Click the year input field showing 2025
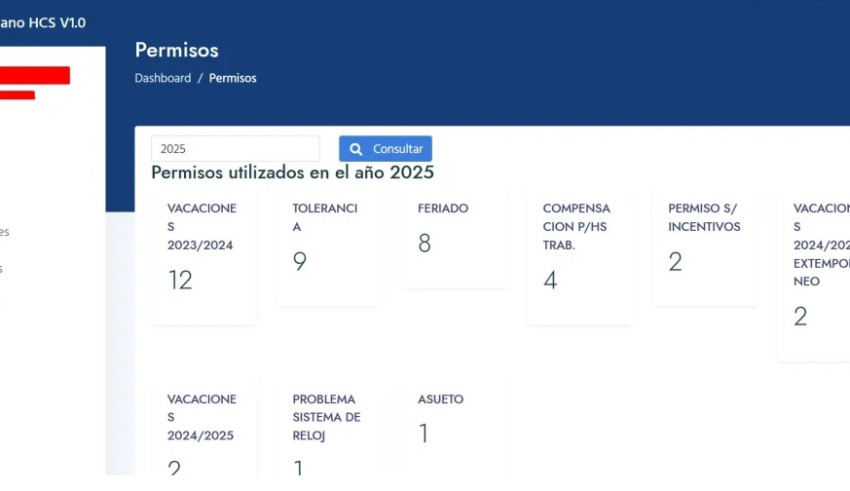This screenshot has height=491, width=850. [x=235, y=149]
